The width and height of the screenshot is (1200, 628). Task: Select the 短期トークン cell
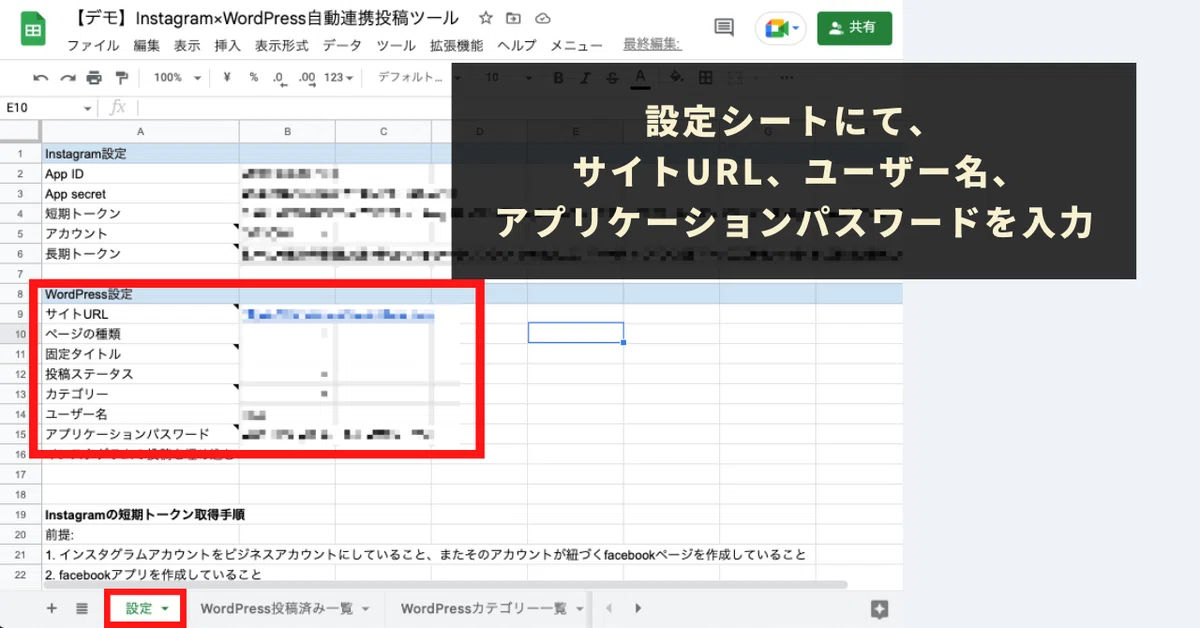[x=140, y=214]
